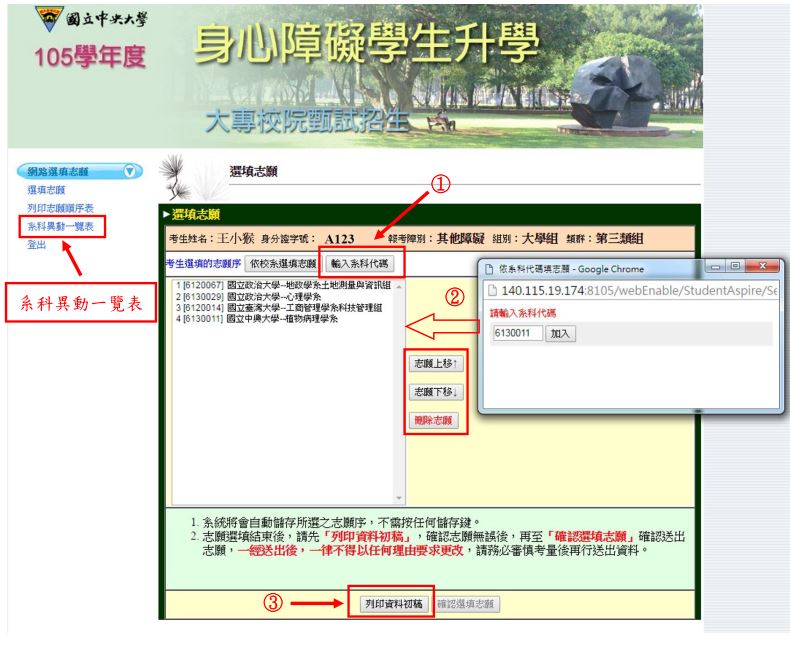Select list row 4 [6130011] 國立中興大學 植物病理學系
The width and height of the screenshot is (790, 667).
(x=257, y=318)
